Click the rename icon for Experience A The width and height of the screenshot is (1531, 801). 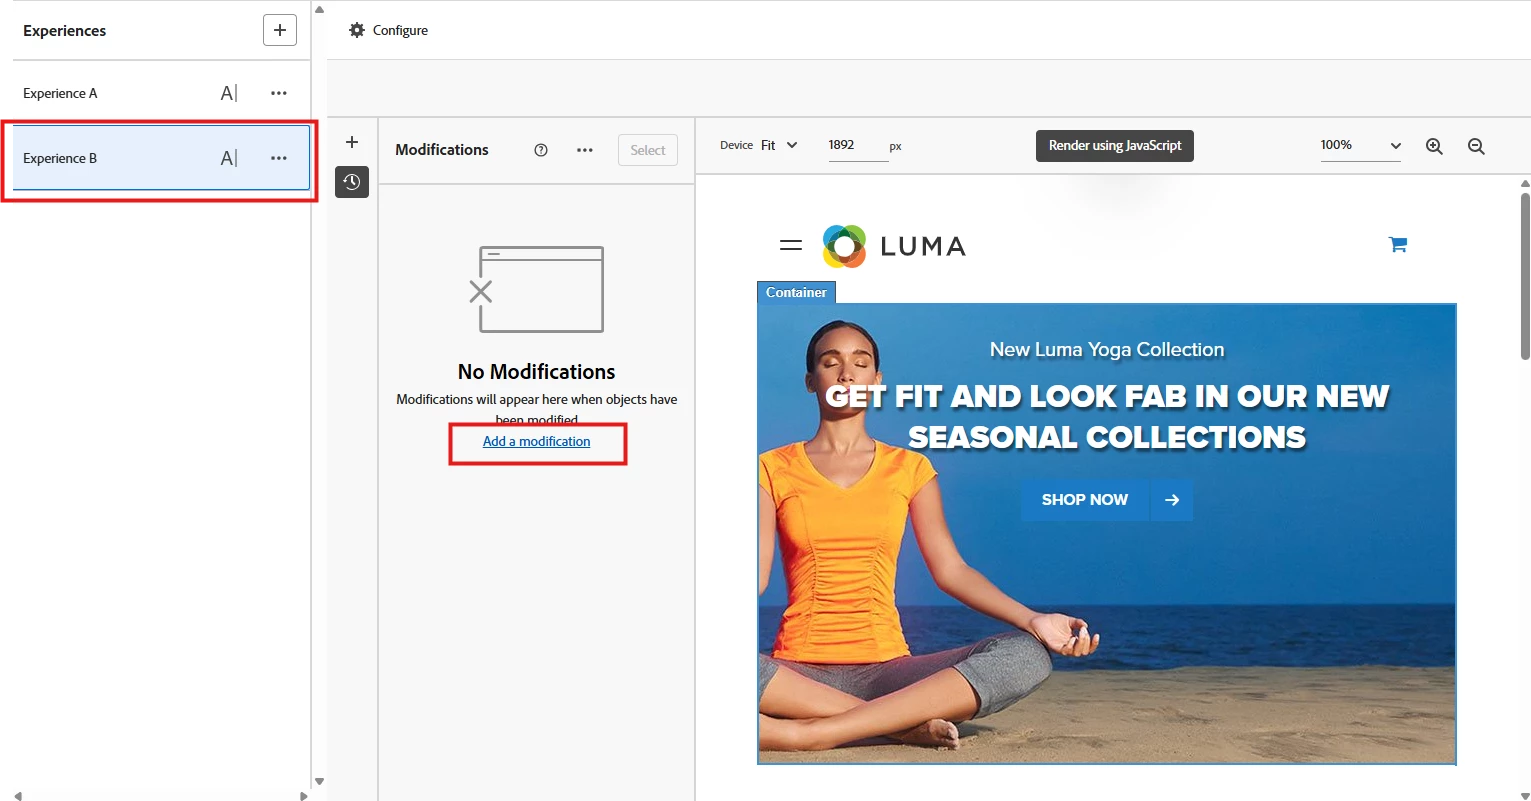click(x=229, y=93)
